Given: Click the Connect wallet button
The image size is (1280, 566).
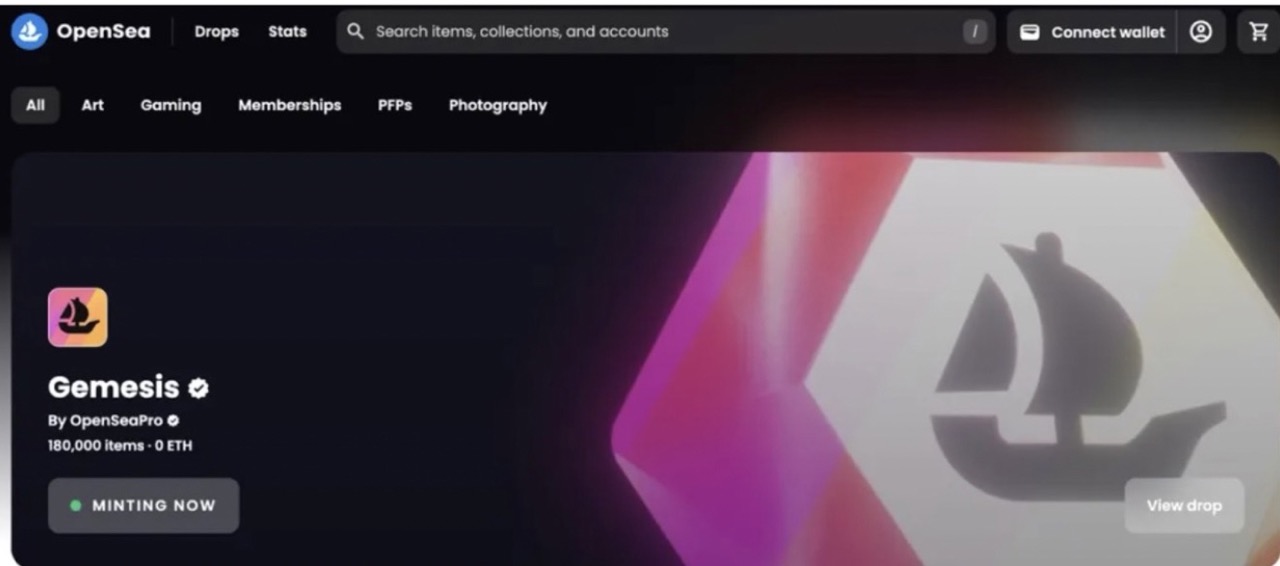Looking at the screenshot, I should point(1092,32).
